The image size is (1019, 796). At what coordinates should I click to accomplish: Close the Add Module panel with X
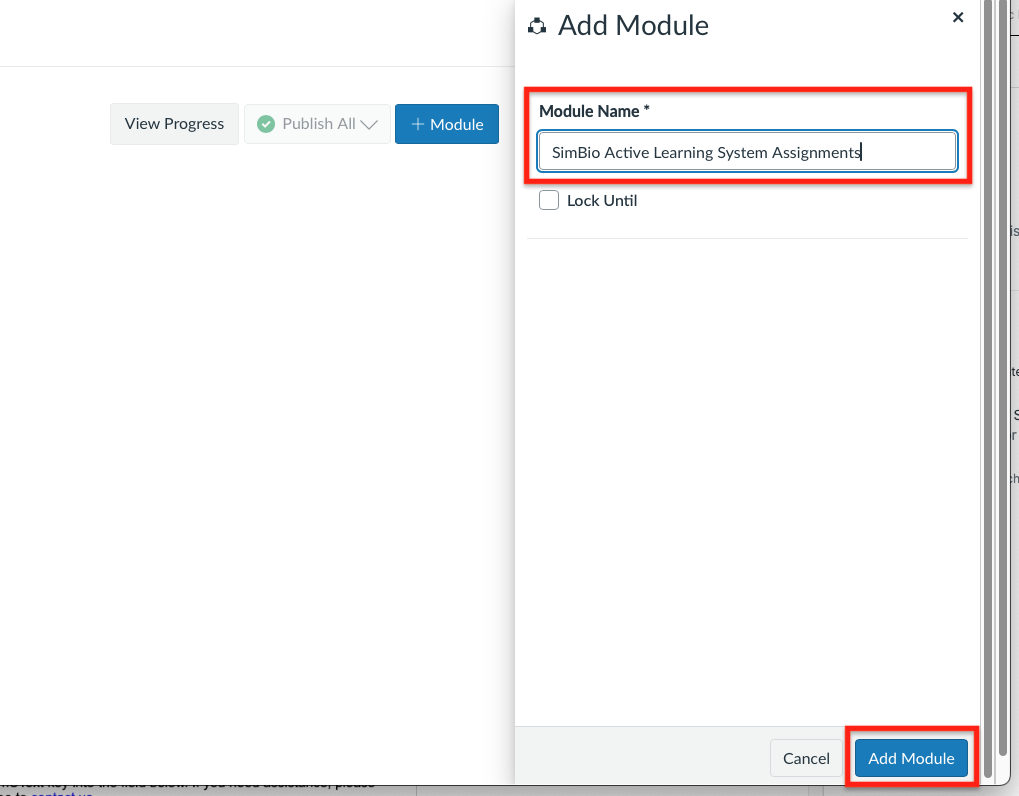[957, 17]
